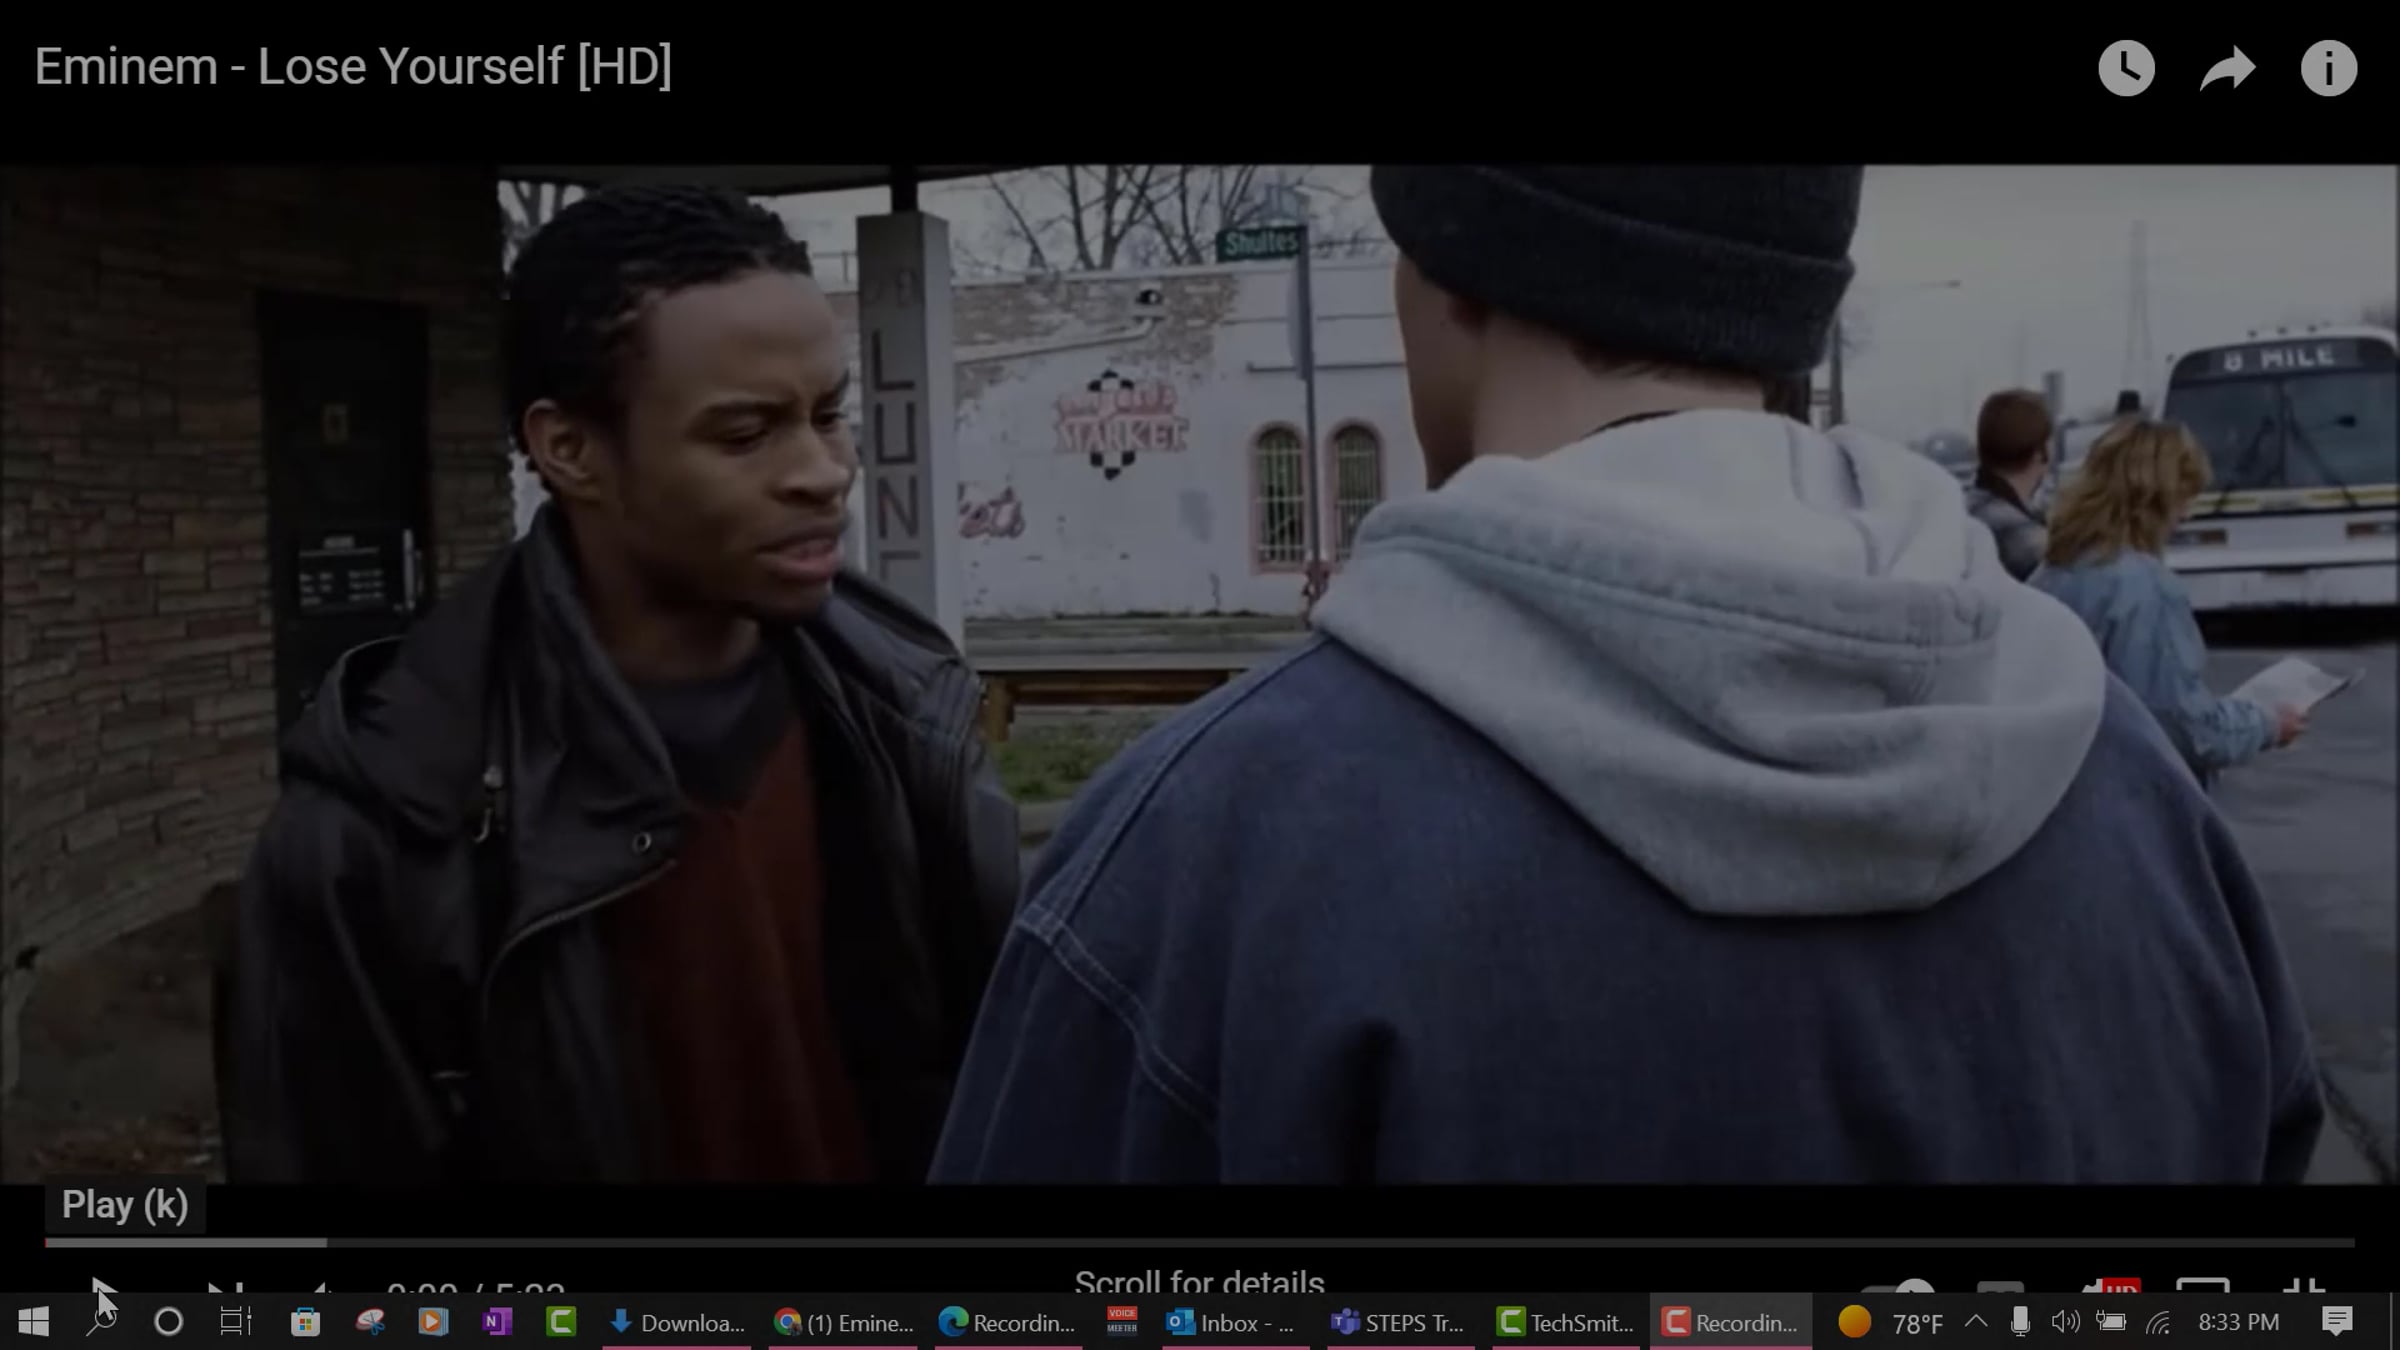Open OneNote from the taskbar
Viewport: 2400px width, 1350px height.
coord(497,1322)
